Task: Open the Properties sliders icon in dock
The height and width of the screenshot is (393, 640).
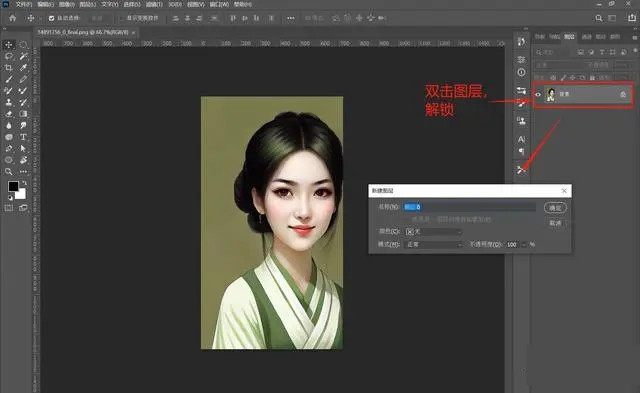Action: [x=521, y=60]
